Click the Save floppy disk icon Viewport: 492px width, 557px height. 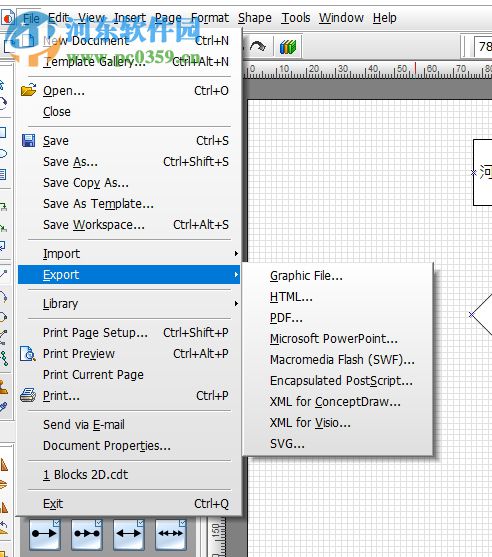(28, 141)
